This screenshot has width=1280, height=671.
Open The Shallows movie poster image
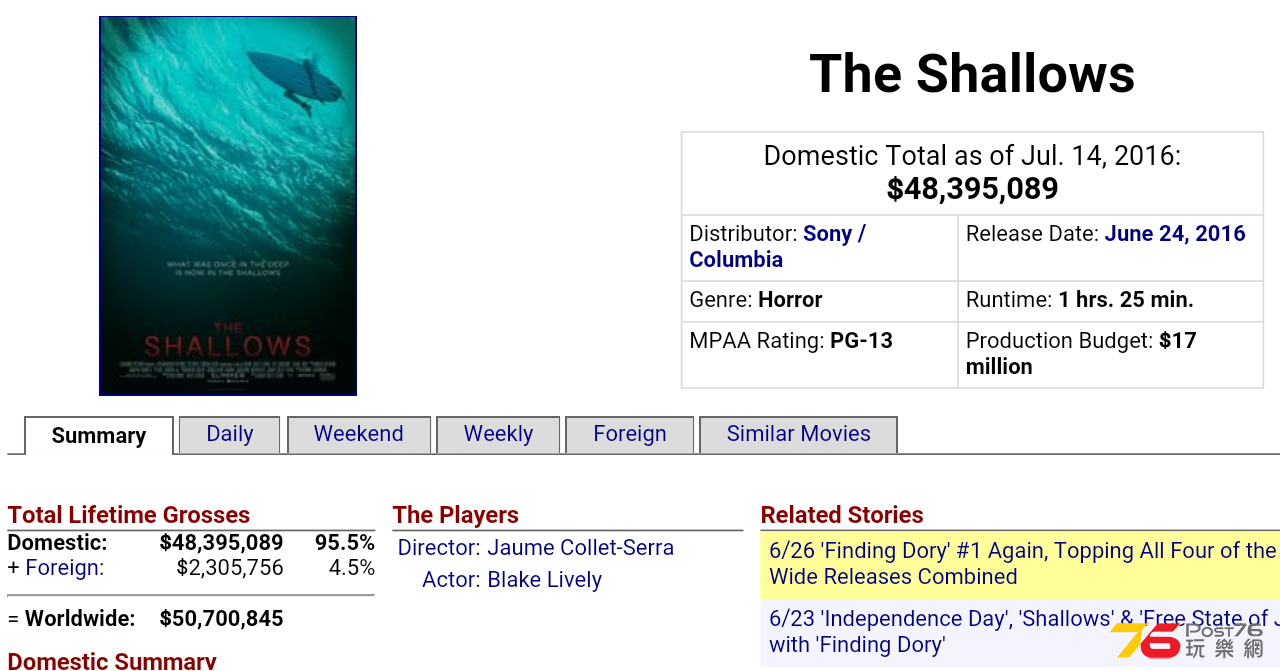point(228,206)
